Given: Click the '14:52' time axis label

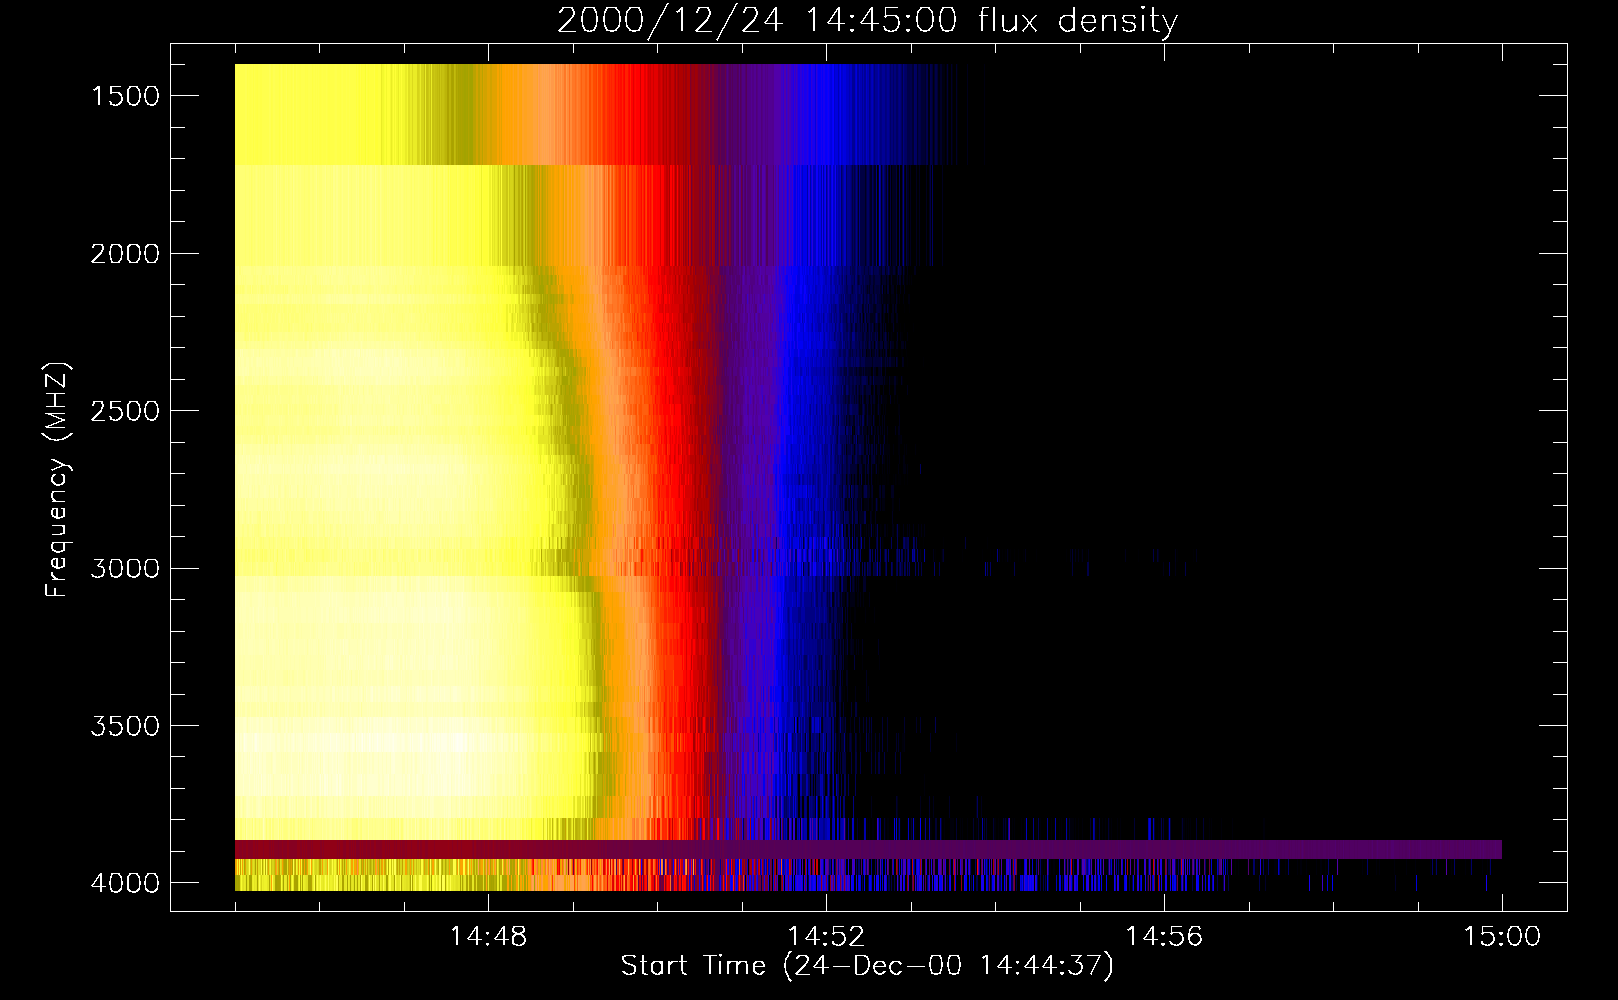Looking at the screenshot, I should pos(826,937).
